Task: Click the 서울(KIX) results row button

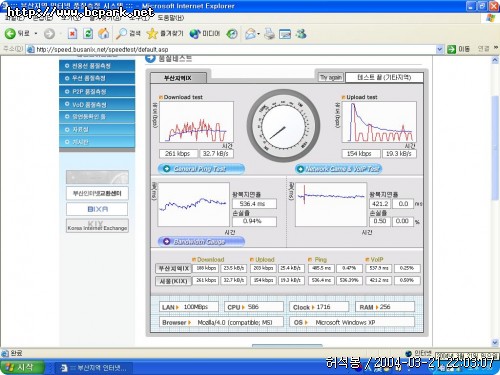Action: coord(173,281)
